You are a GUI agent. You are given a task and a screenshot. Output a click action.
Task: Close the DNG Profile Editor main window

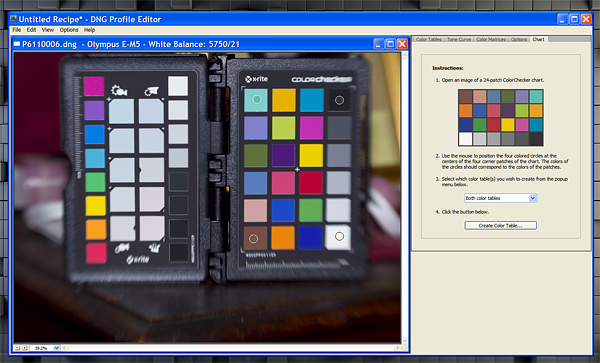tap(586, 19)
